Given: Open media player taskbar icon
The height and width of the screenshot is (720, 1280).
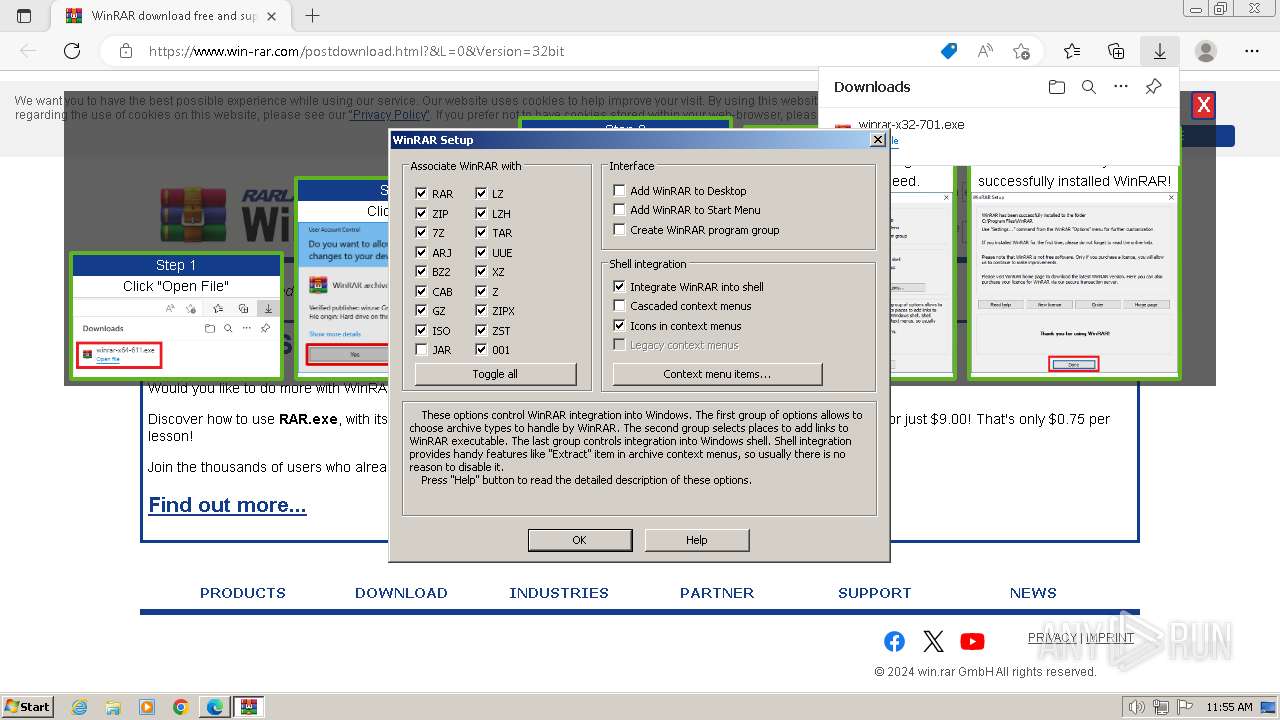Looking at the screenshot, I should click(x=147, y=707).
